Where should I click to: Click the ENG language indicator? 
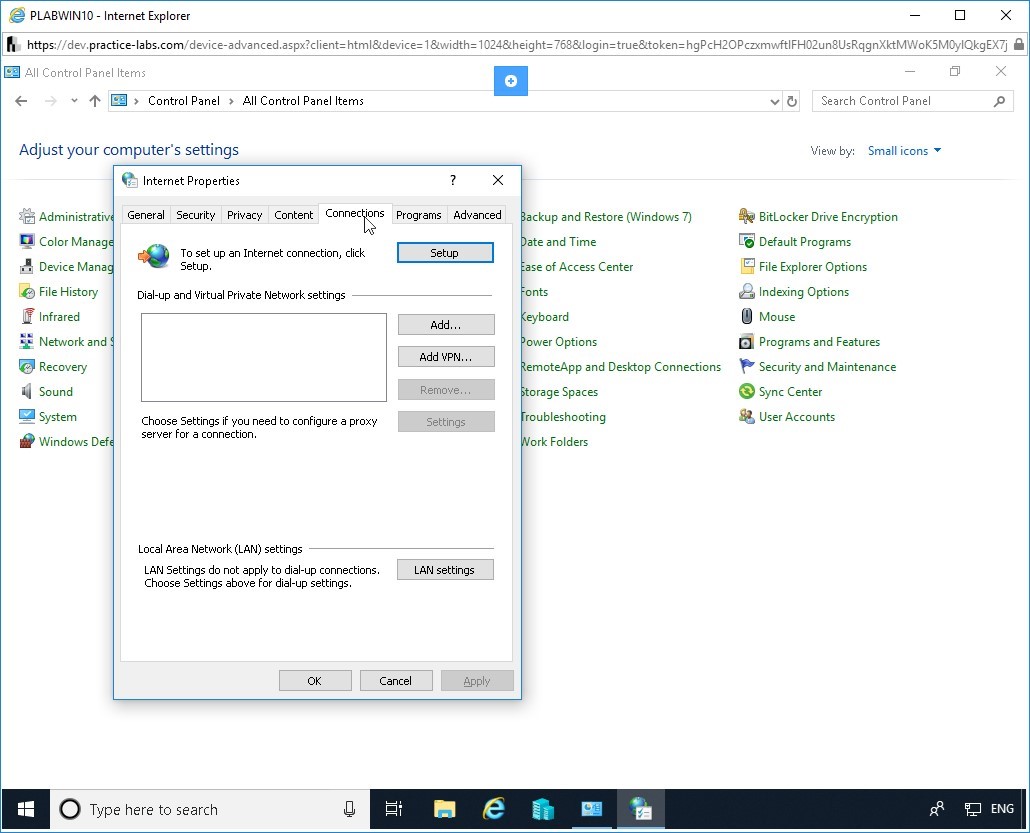[x=1002, y=809]
